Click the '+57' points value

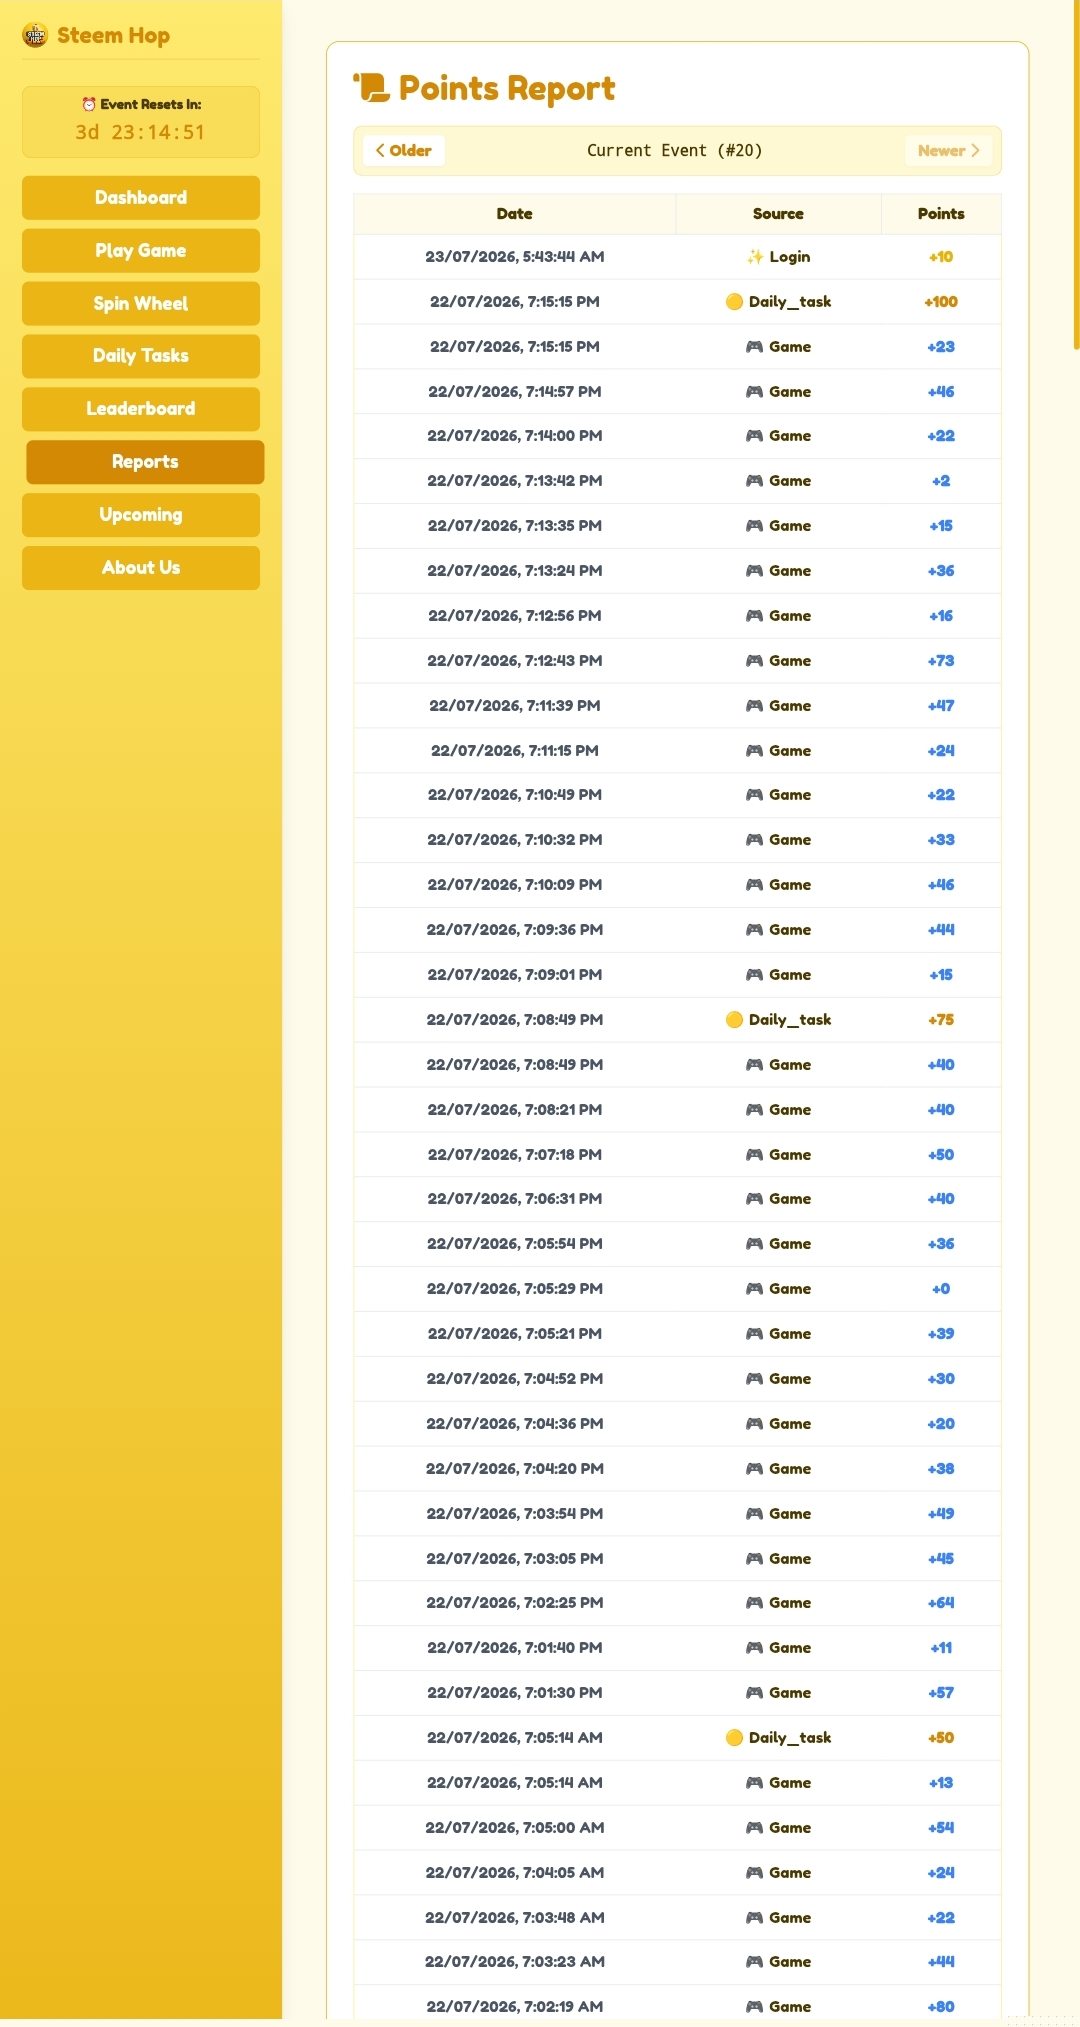click(x=941, y=1693)
